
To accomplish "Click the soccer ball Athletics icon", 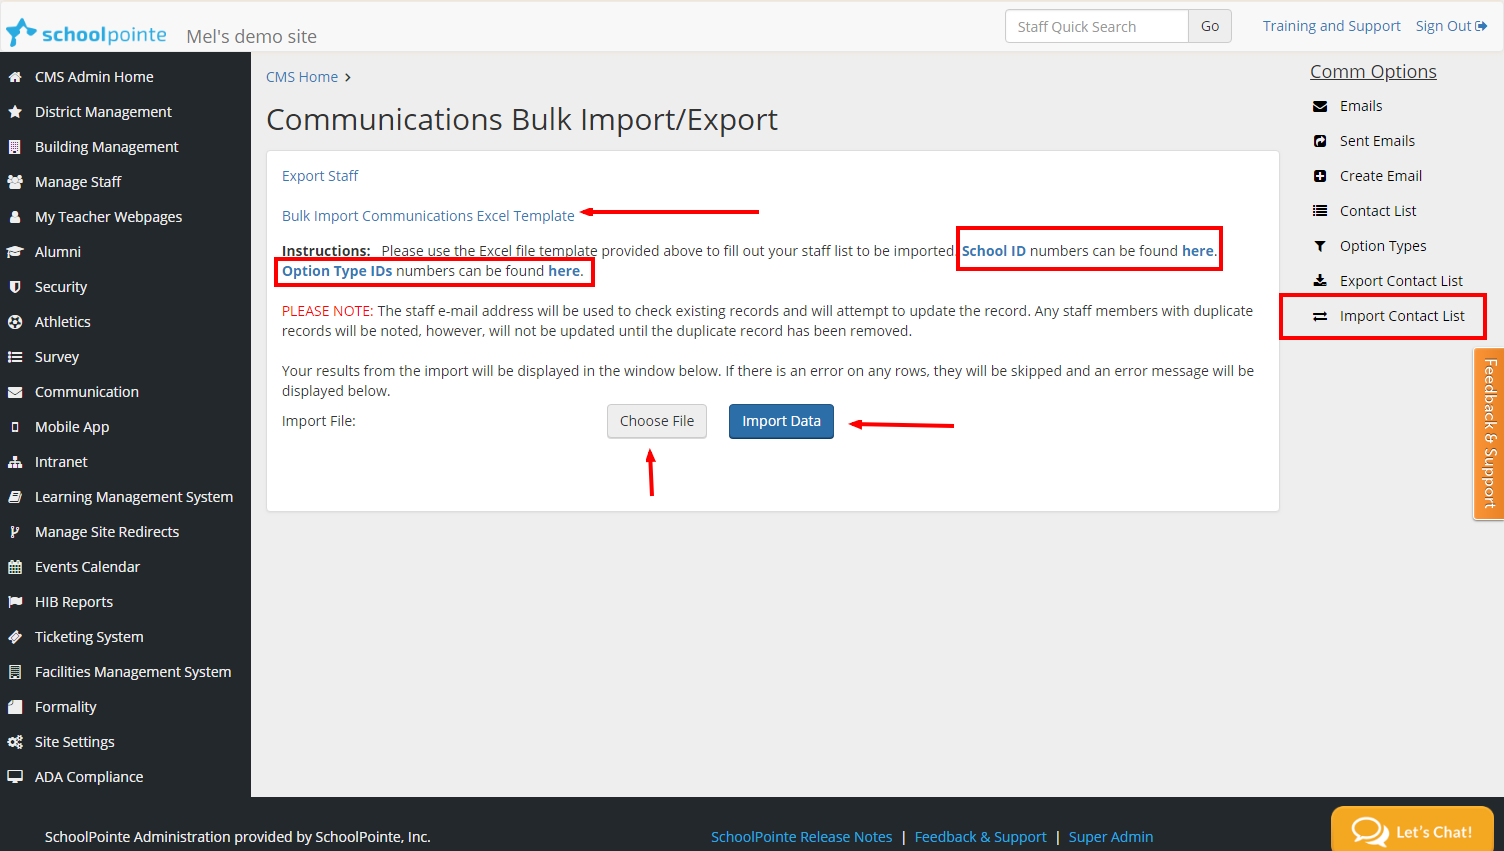I will (15, 322).
